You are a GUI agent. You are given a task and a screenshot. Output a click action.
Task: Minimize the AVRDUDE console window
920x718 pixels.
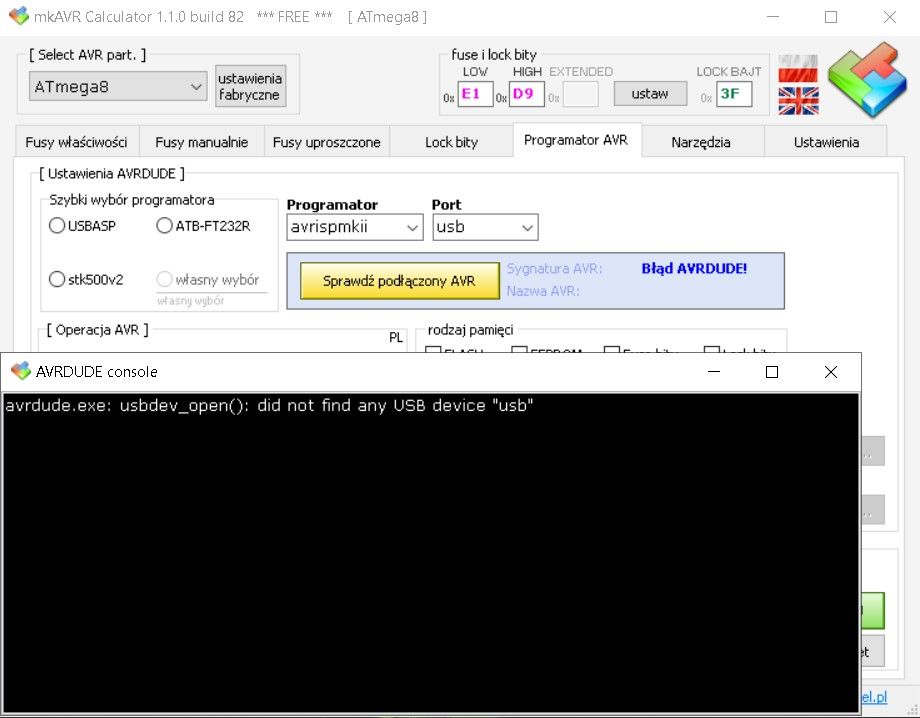click(714, 372)
